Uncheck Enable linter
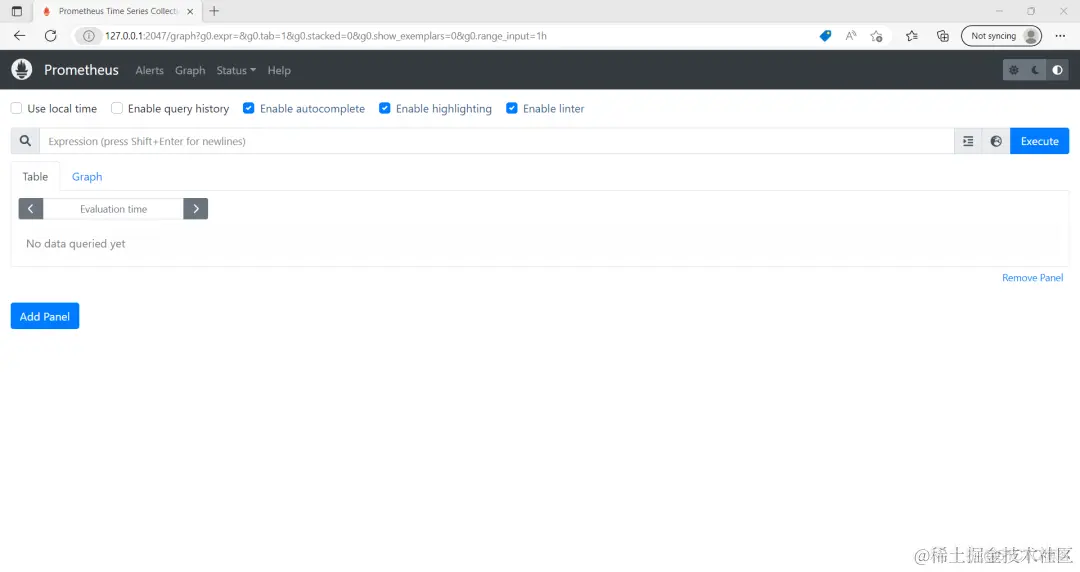1080x572 pixels. coord(512,108)
